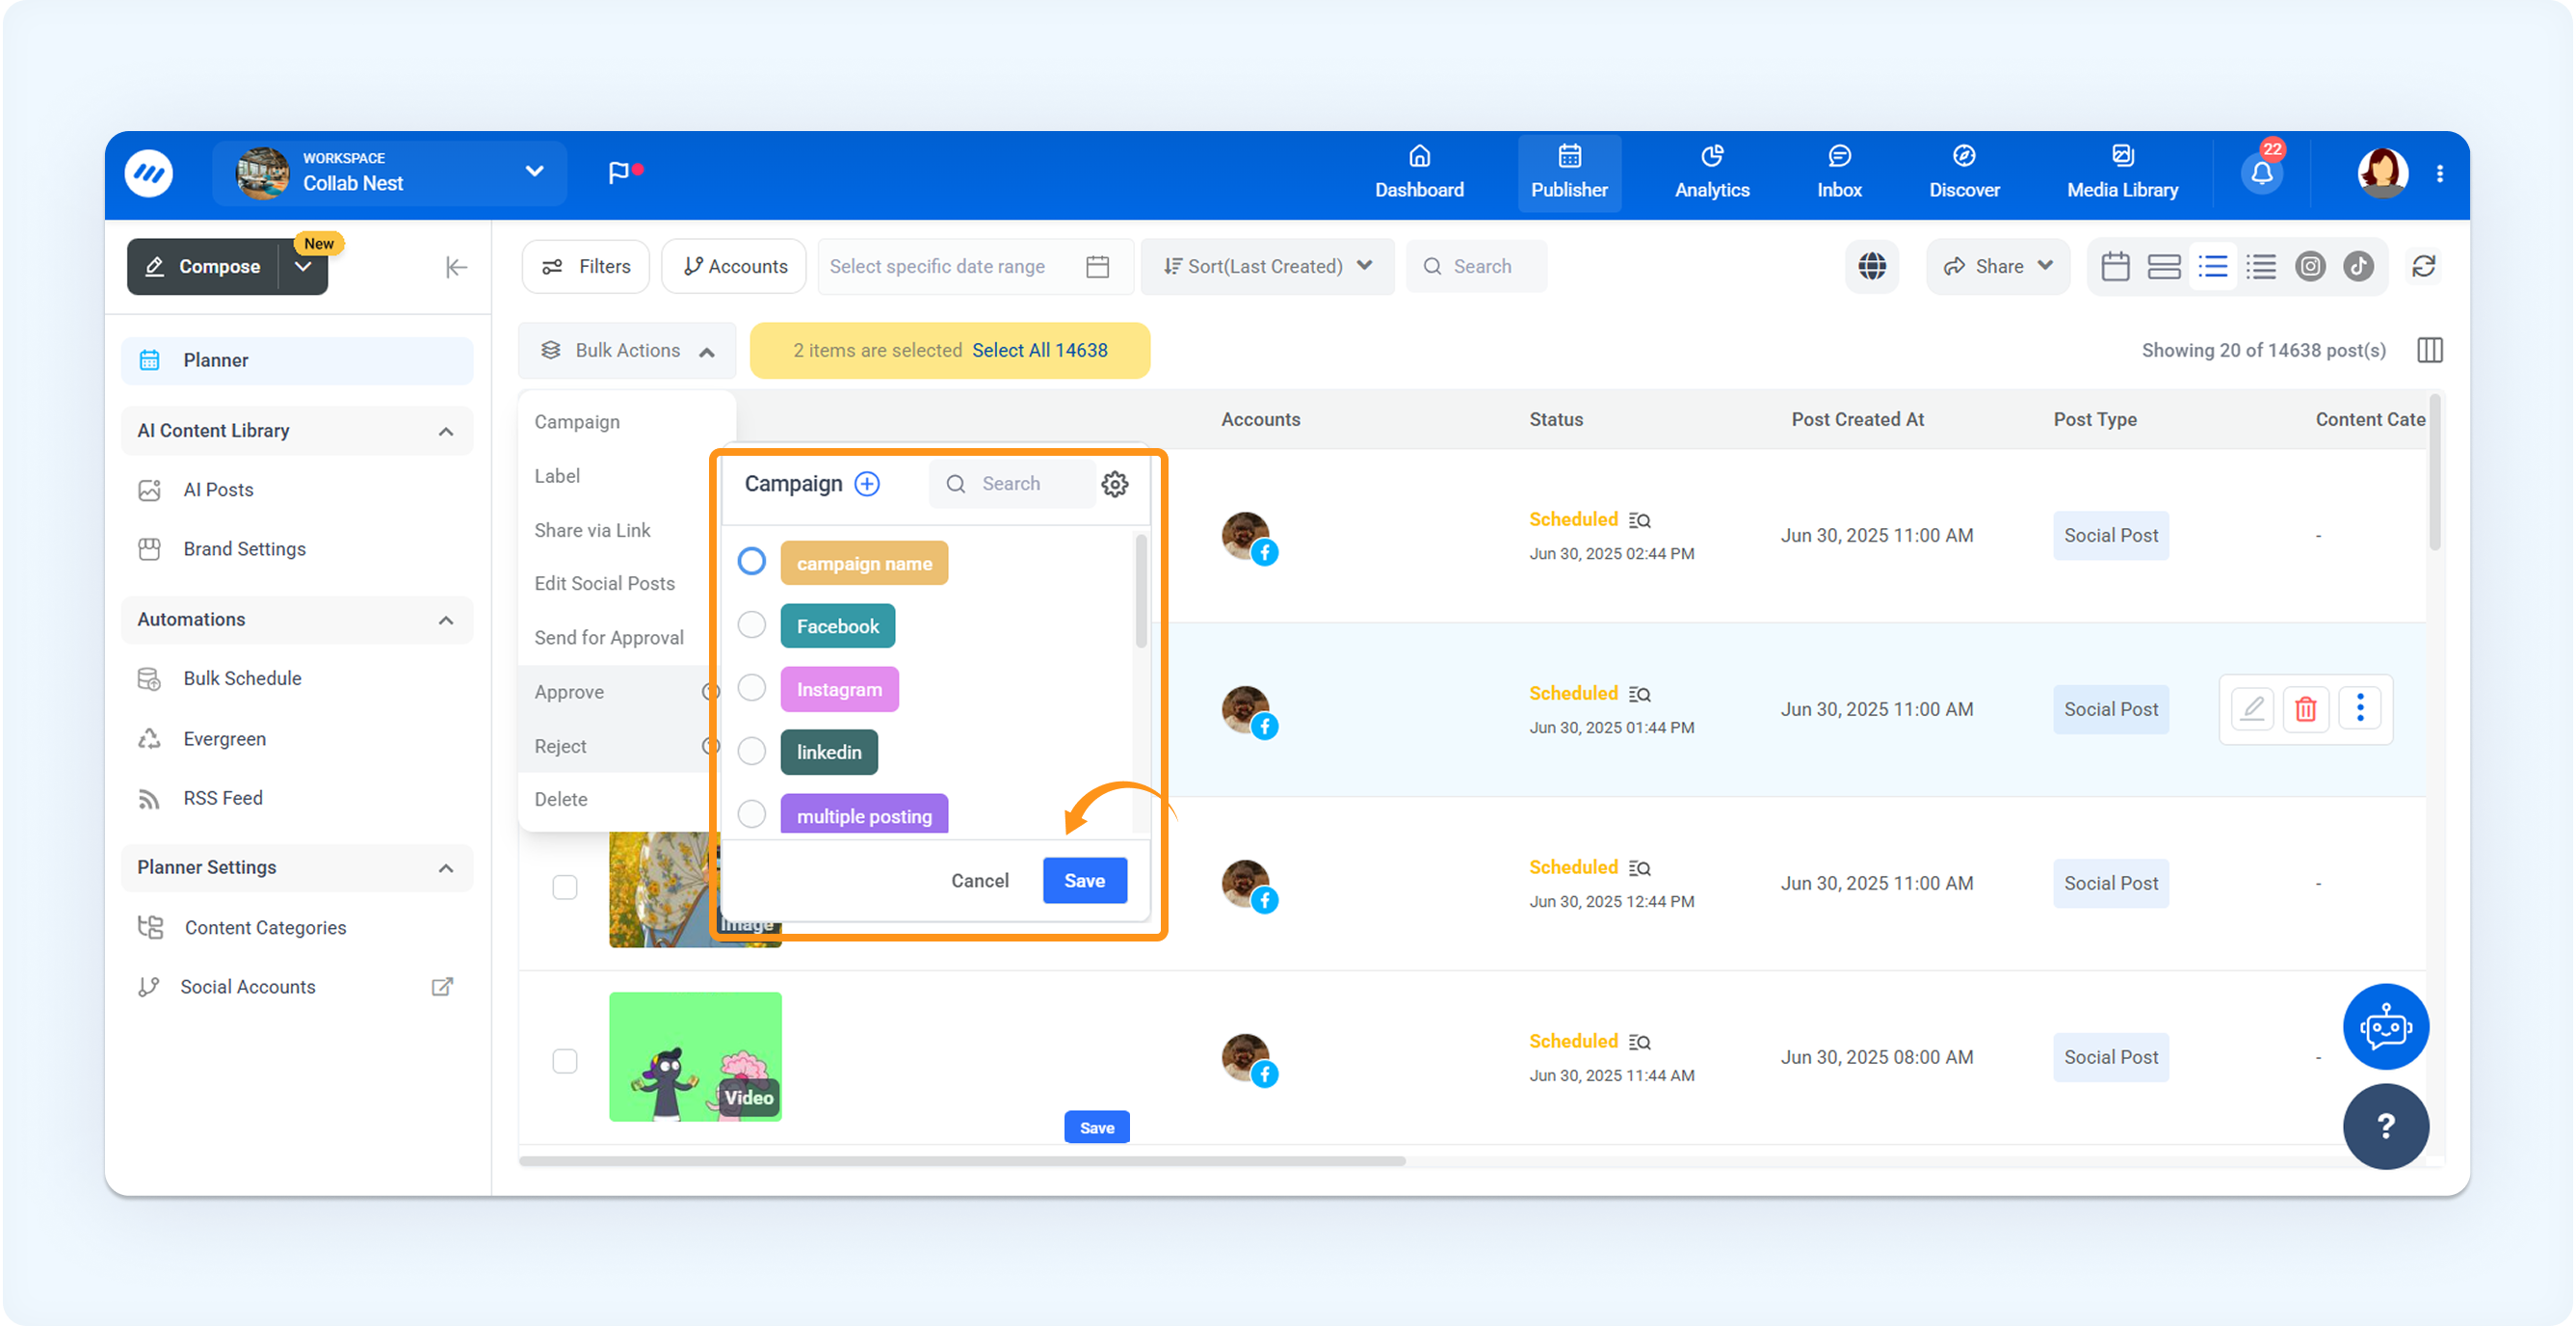The height and width of the screenshot is (1326, 2576).
Task: Click the horizontal table scrollbar
Action: 962,1161
